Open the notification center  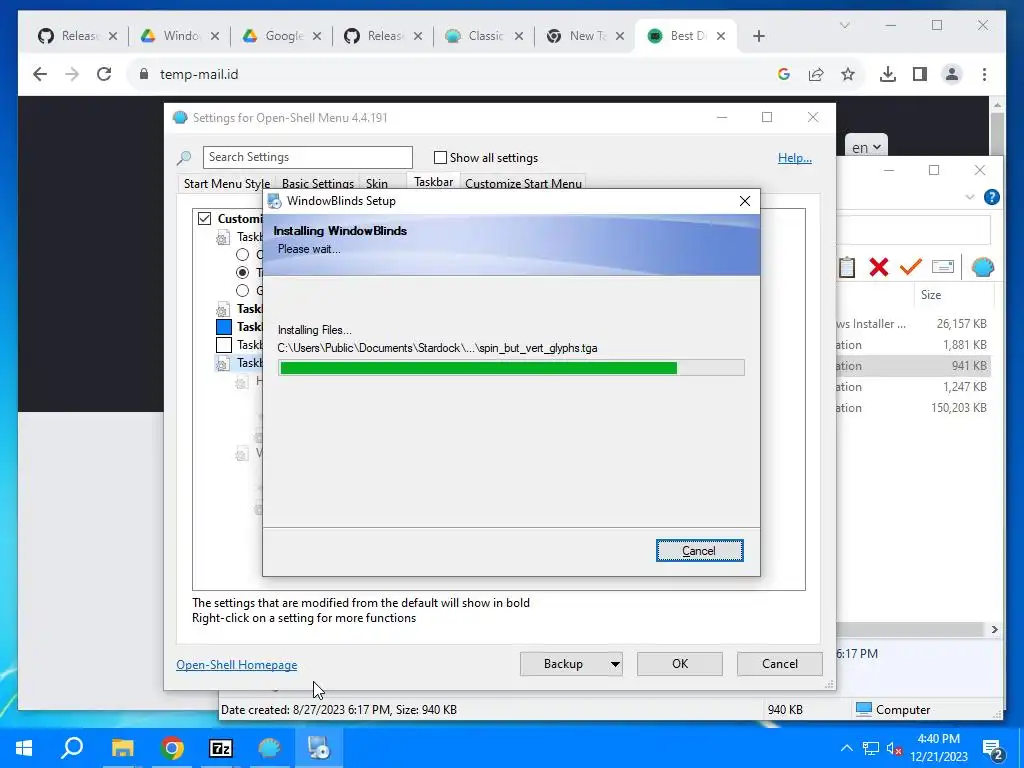click(993, 749)
